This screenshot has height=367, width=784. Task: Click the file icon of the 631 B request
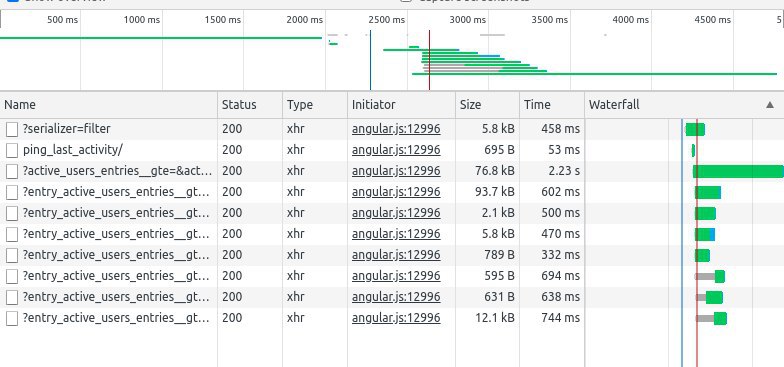[12, 298]
